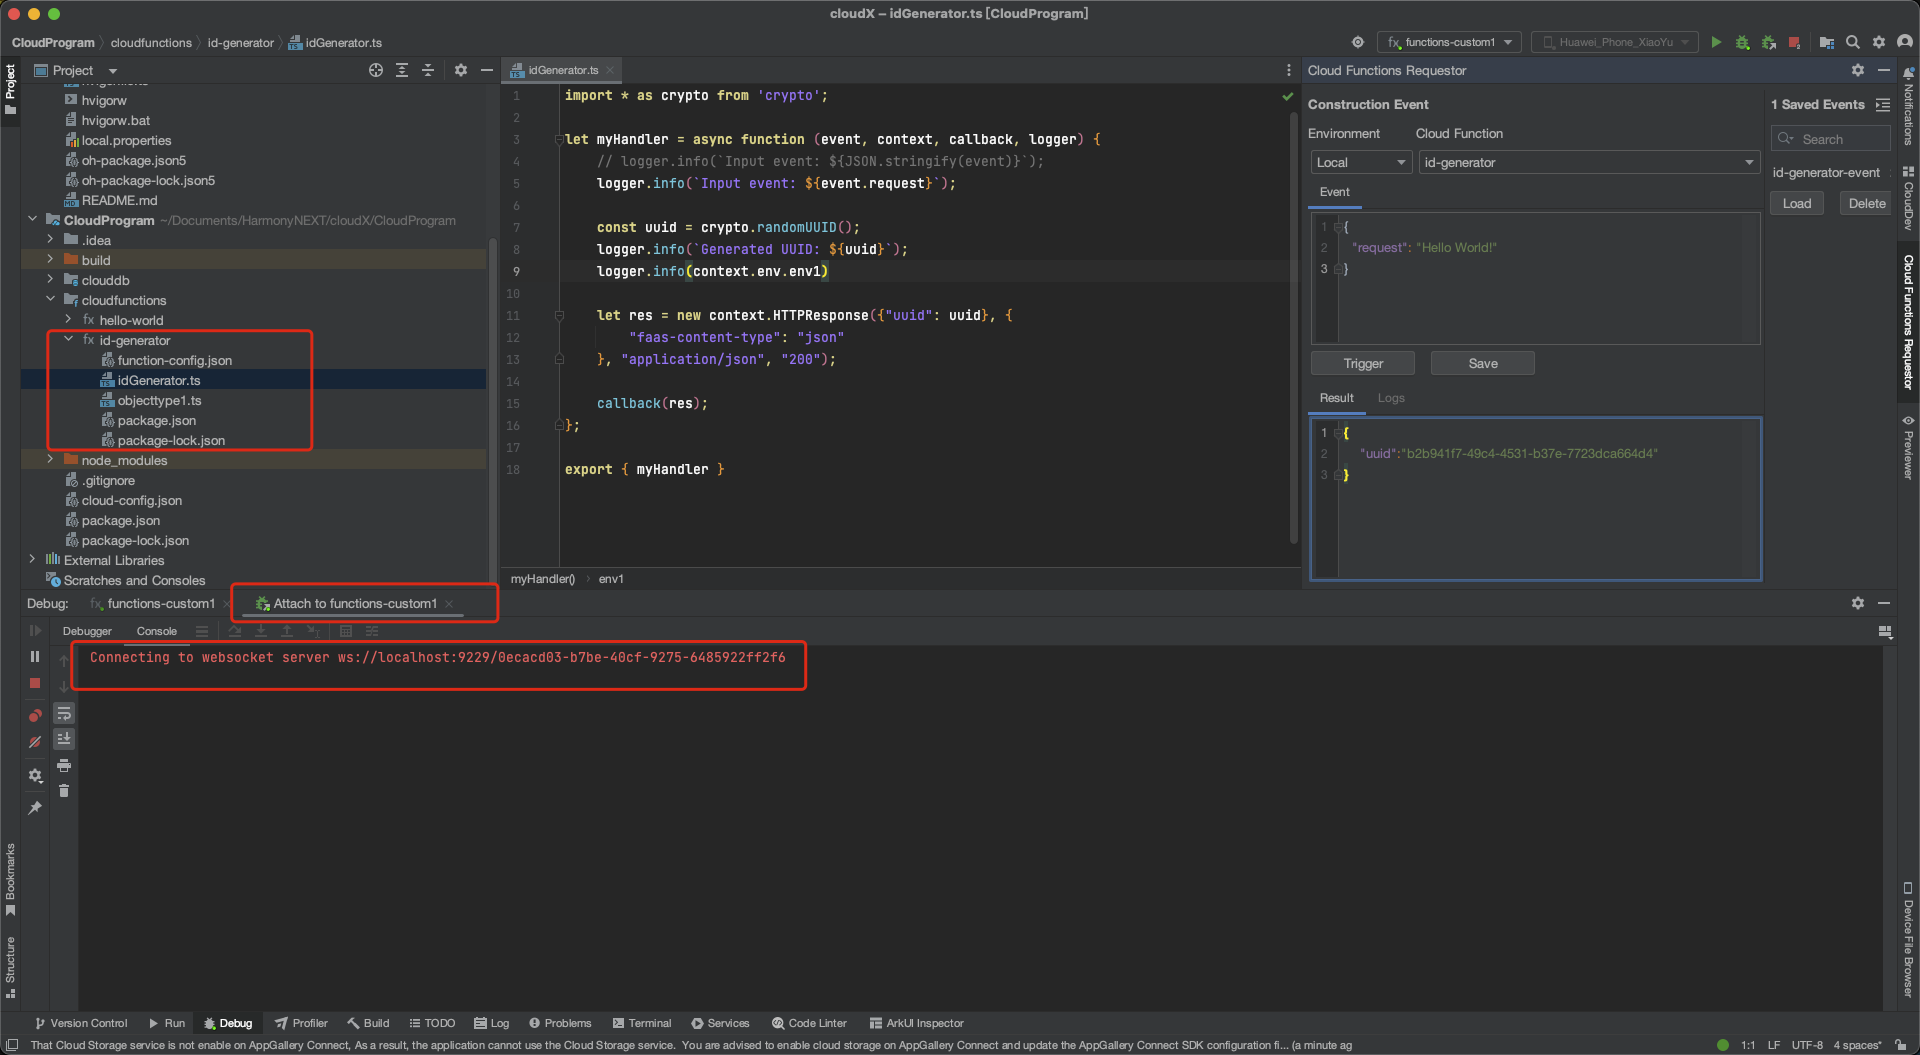Open Huawei_Phone_XiaoYu device dropdown

click(1614, 42)
